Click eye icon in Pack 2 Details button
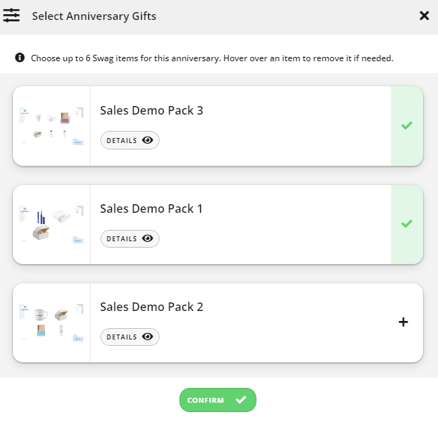Screen dimensions: 438x427 click(x=148, y=336)
